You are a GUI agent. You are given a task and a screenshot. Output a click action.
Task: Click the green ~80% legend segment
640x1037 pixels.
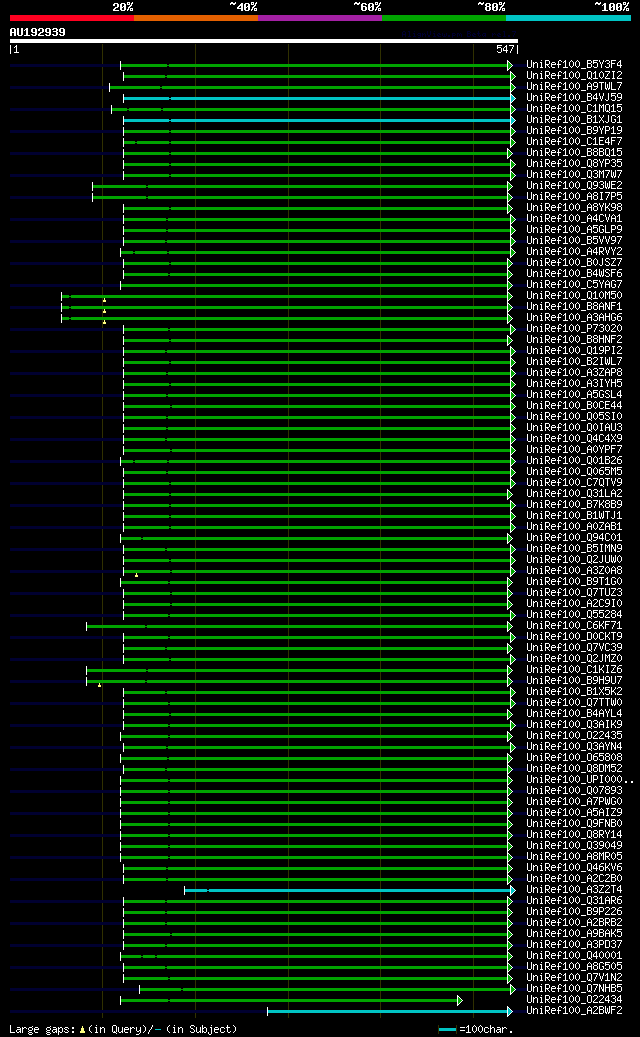[444, 18]
